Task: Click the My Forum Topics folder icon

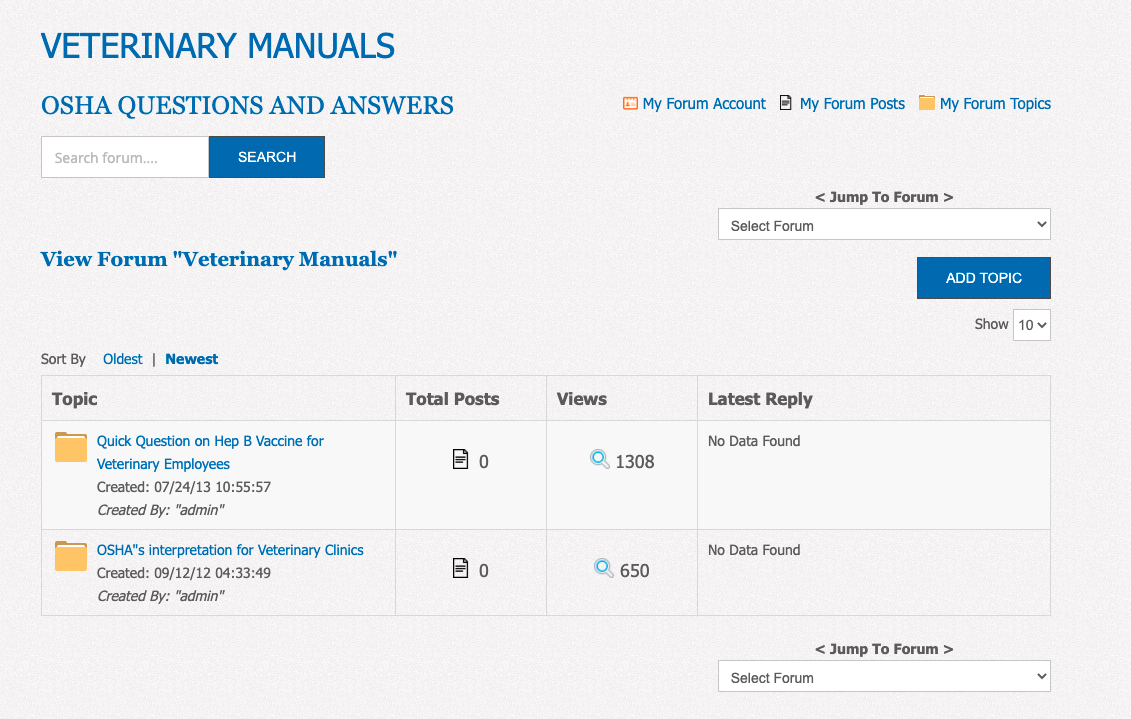Action: [x=926, y=103]
